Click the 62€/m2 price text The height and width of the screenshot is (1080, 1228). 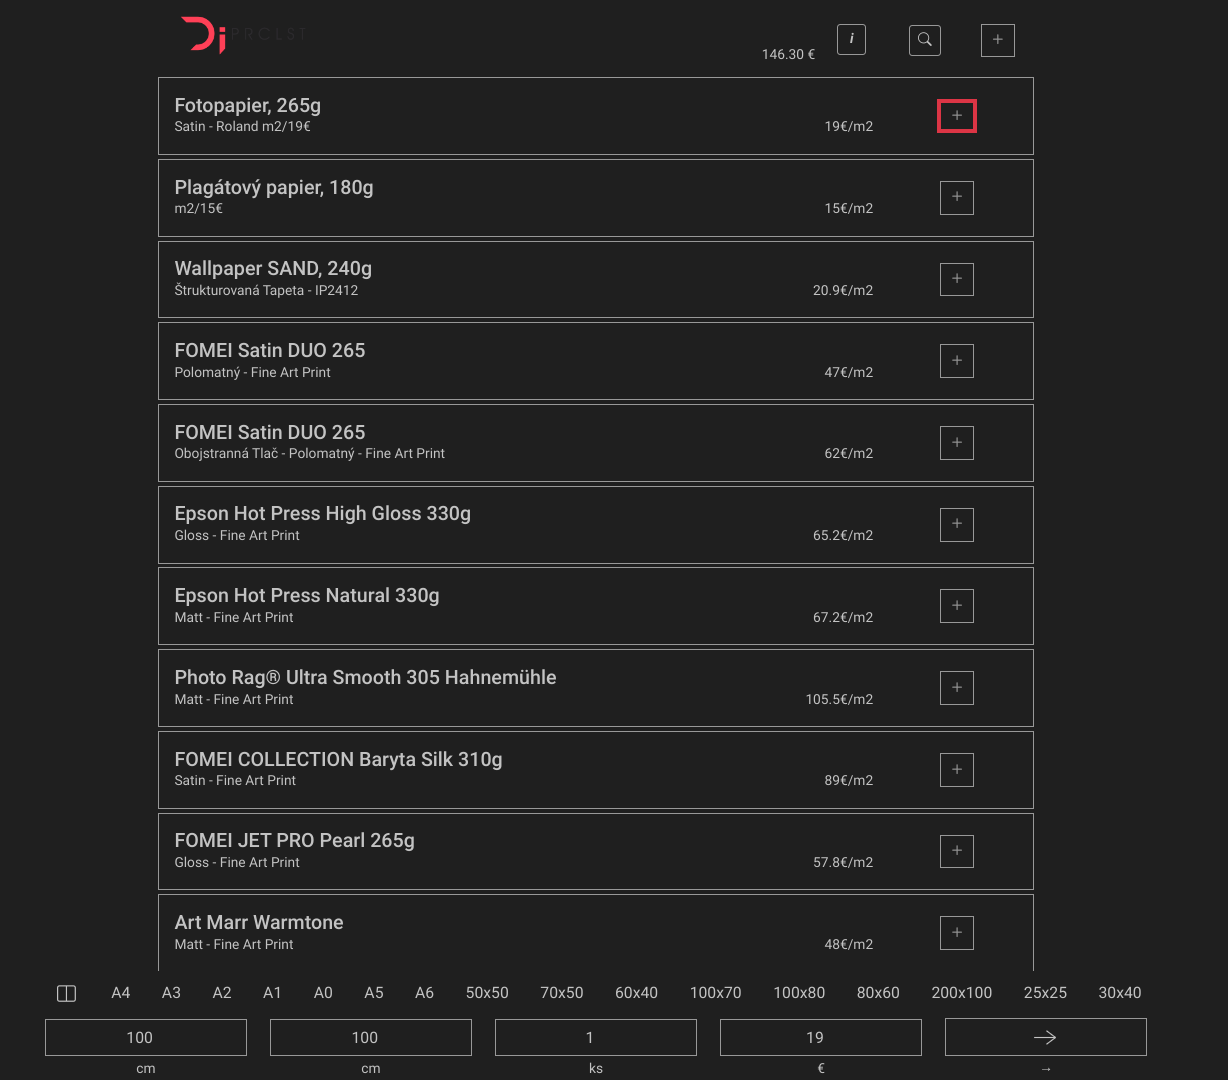[849, 454]
